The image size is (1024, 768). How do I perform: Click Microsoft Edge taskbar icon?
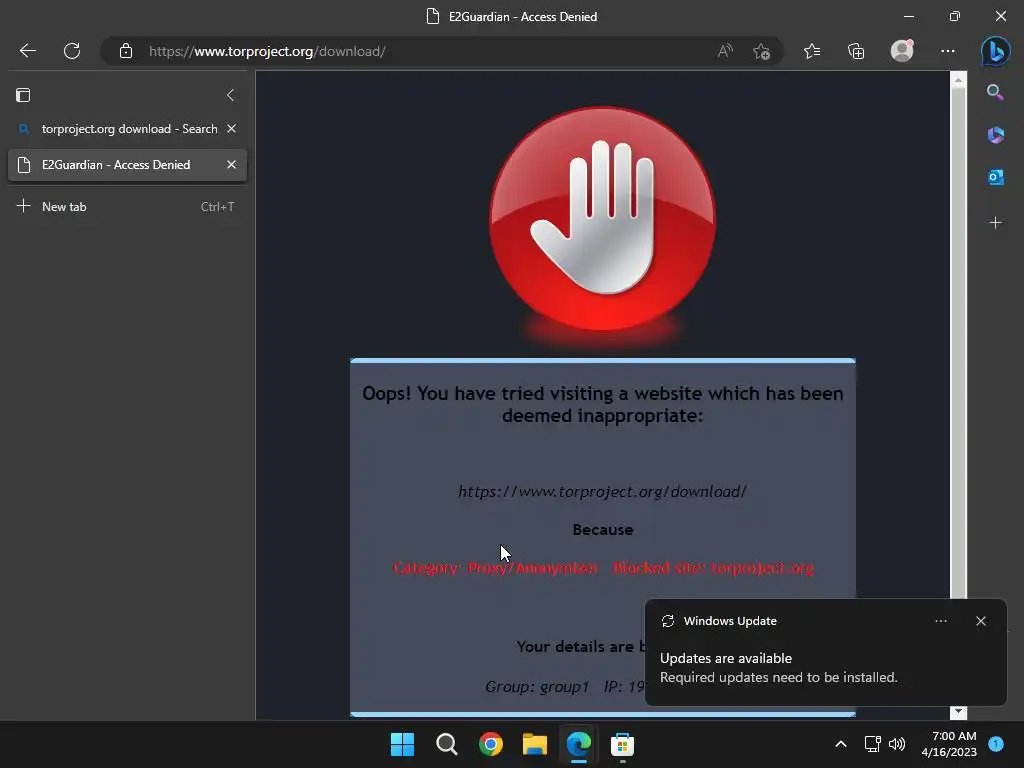579,744
